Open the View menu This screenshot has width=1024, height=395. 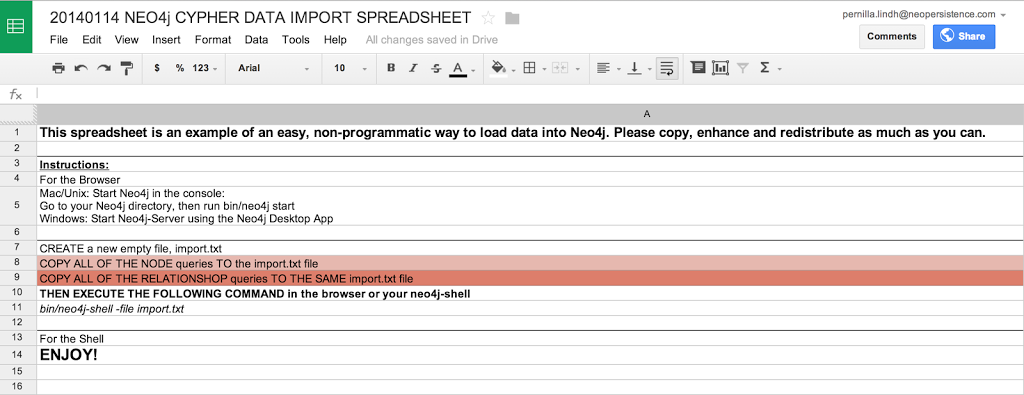coord(127,40)
